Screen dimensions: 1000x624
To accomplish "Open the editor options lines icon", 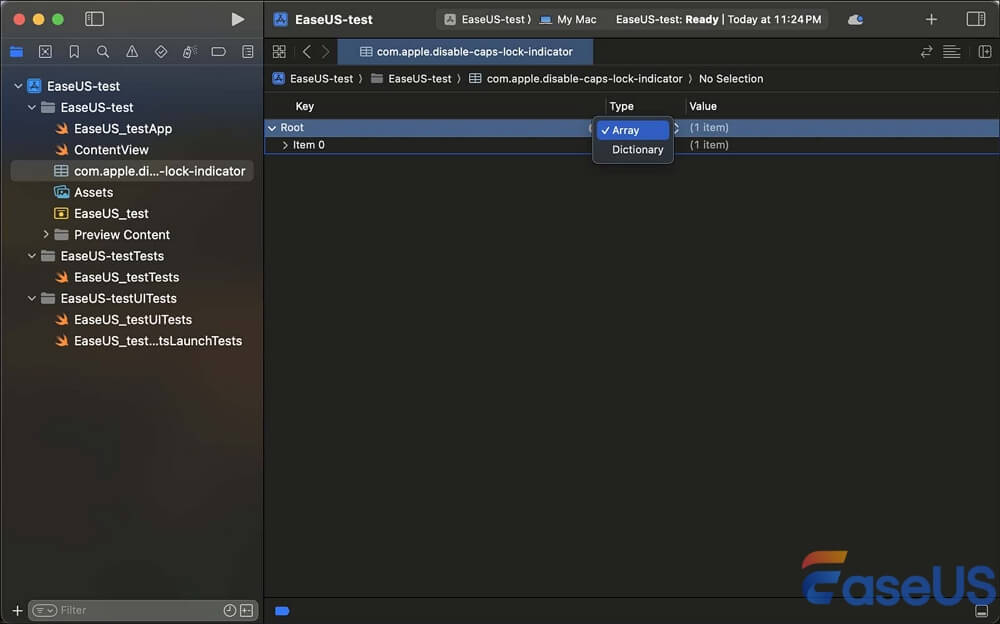I will tap(952, 52).
